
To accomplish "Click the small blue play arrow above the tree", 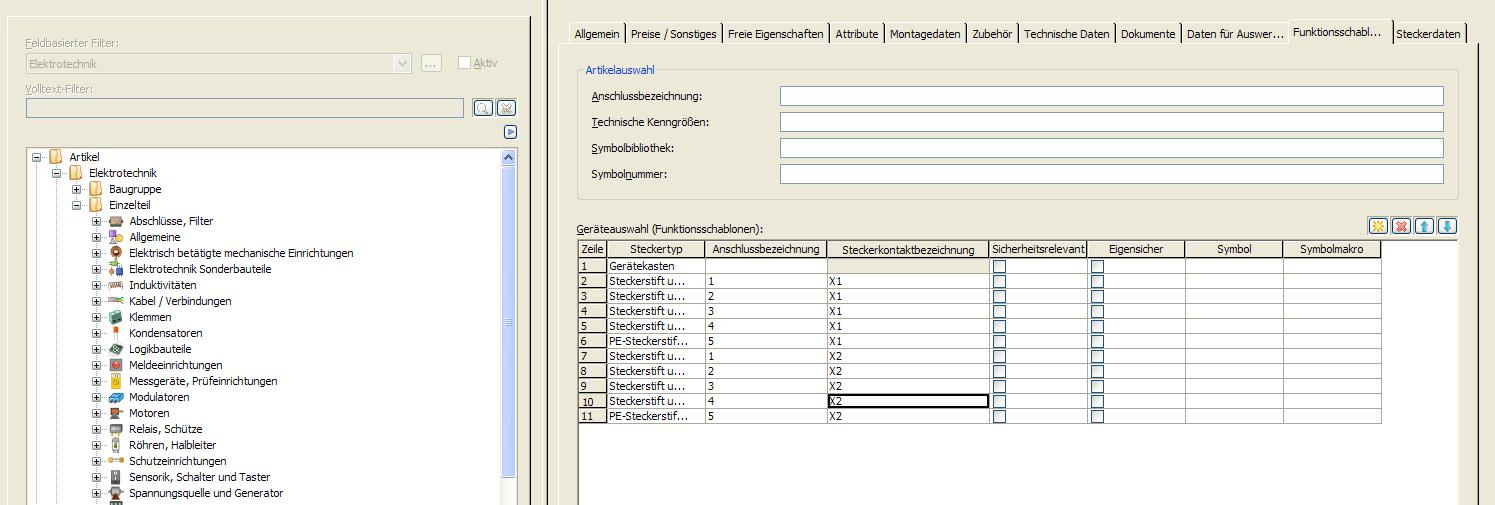I will coord(510,132).
